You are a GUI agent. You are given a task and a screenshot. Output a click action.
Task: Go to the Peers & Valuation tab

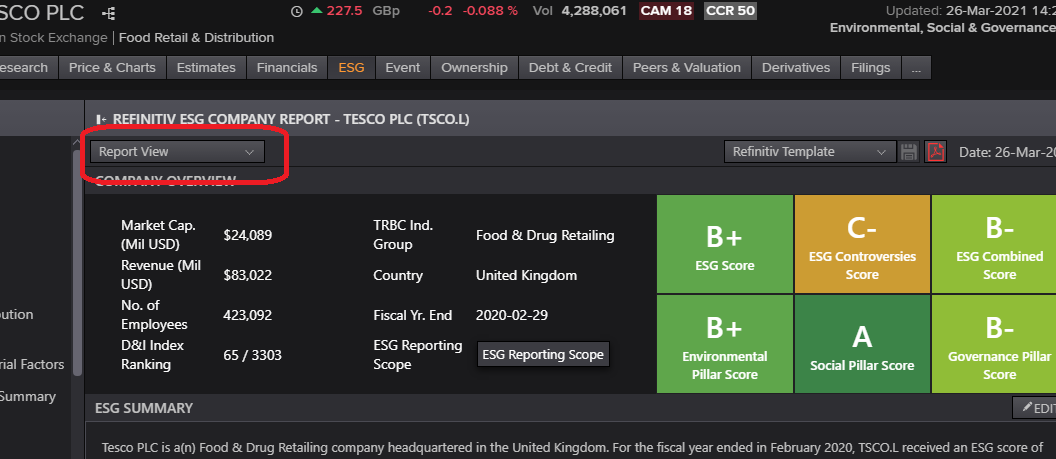(x=687, y=68)
